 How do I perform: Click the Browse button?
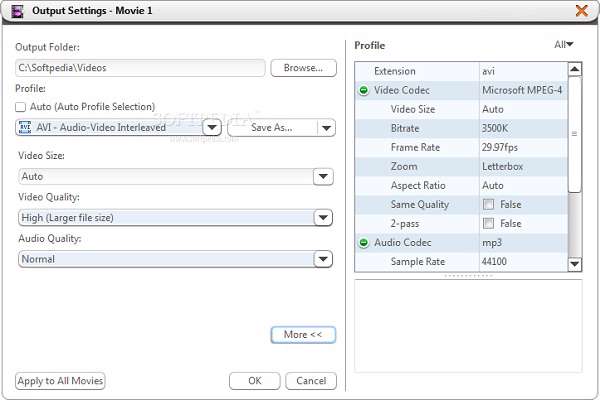(x=303, y=68)
